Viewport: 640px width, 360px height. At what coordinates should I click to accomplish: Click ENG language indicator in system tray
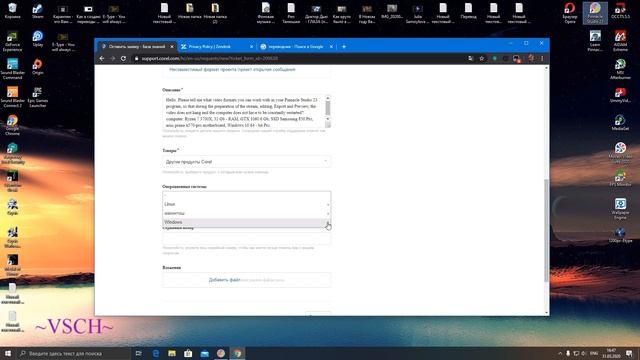[594, 353]
